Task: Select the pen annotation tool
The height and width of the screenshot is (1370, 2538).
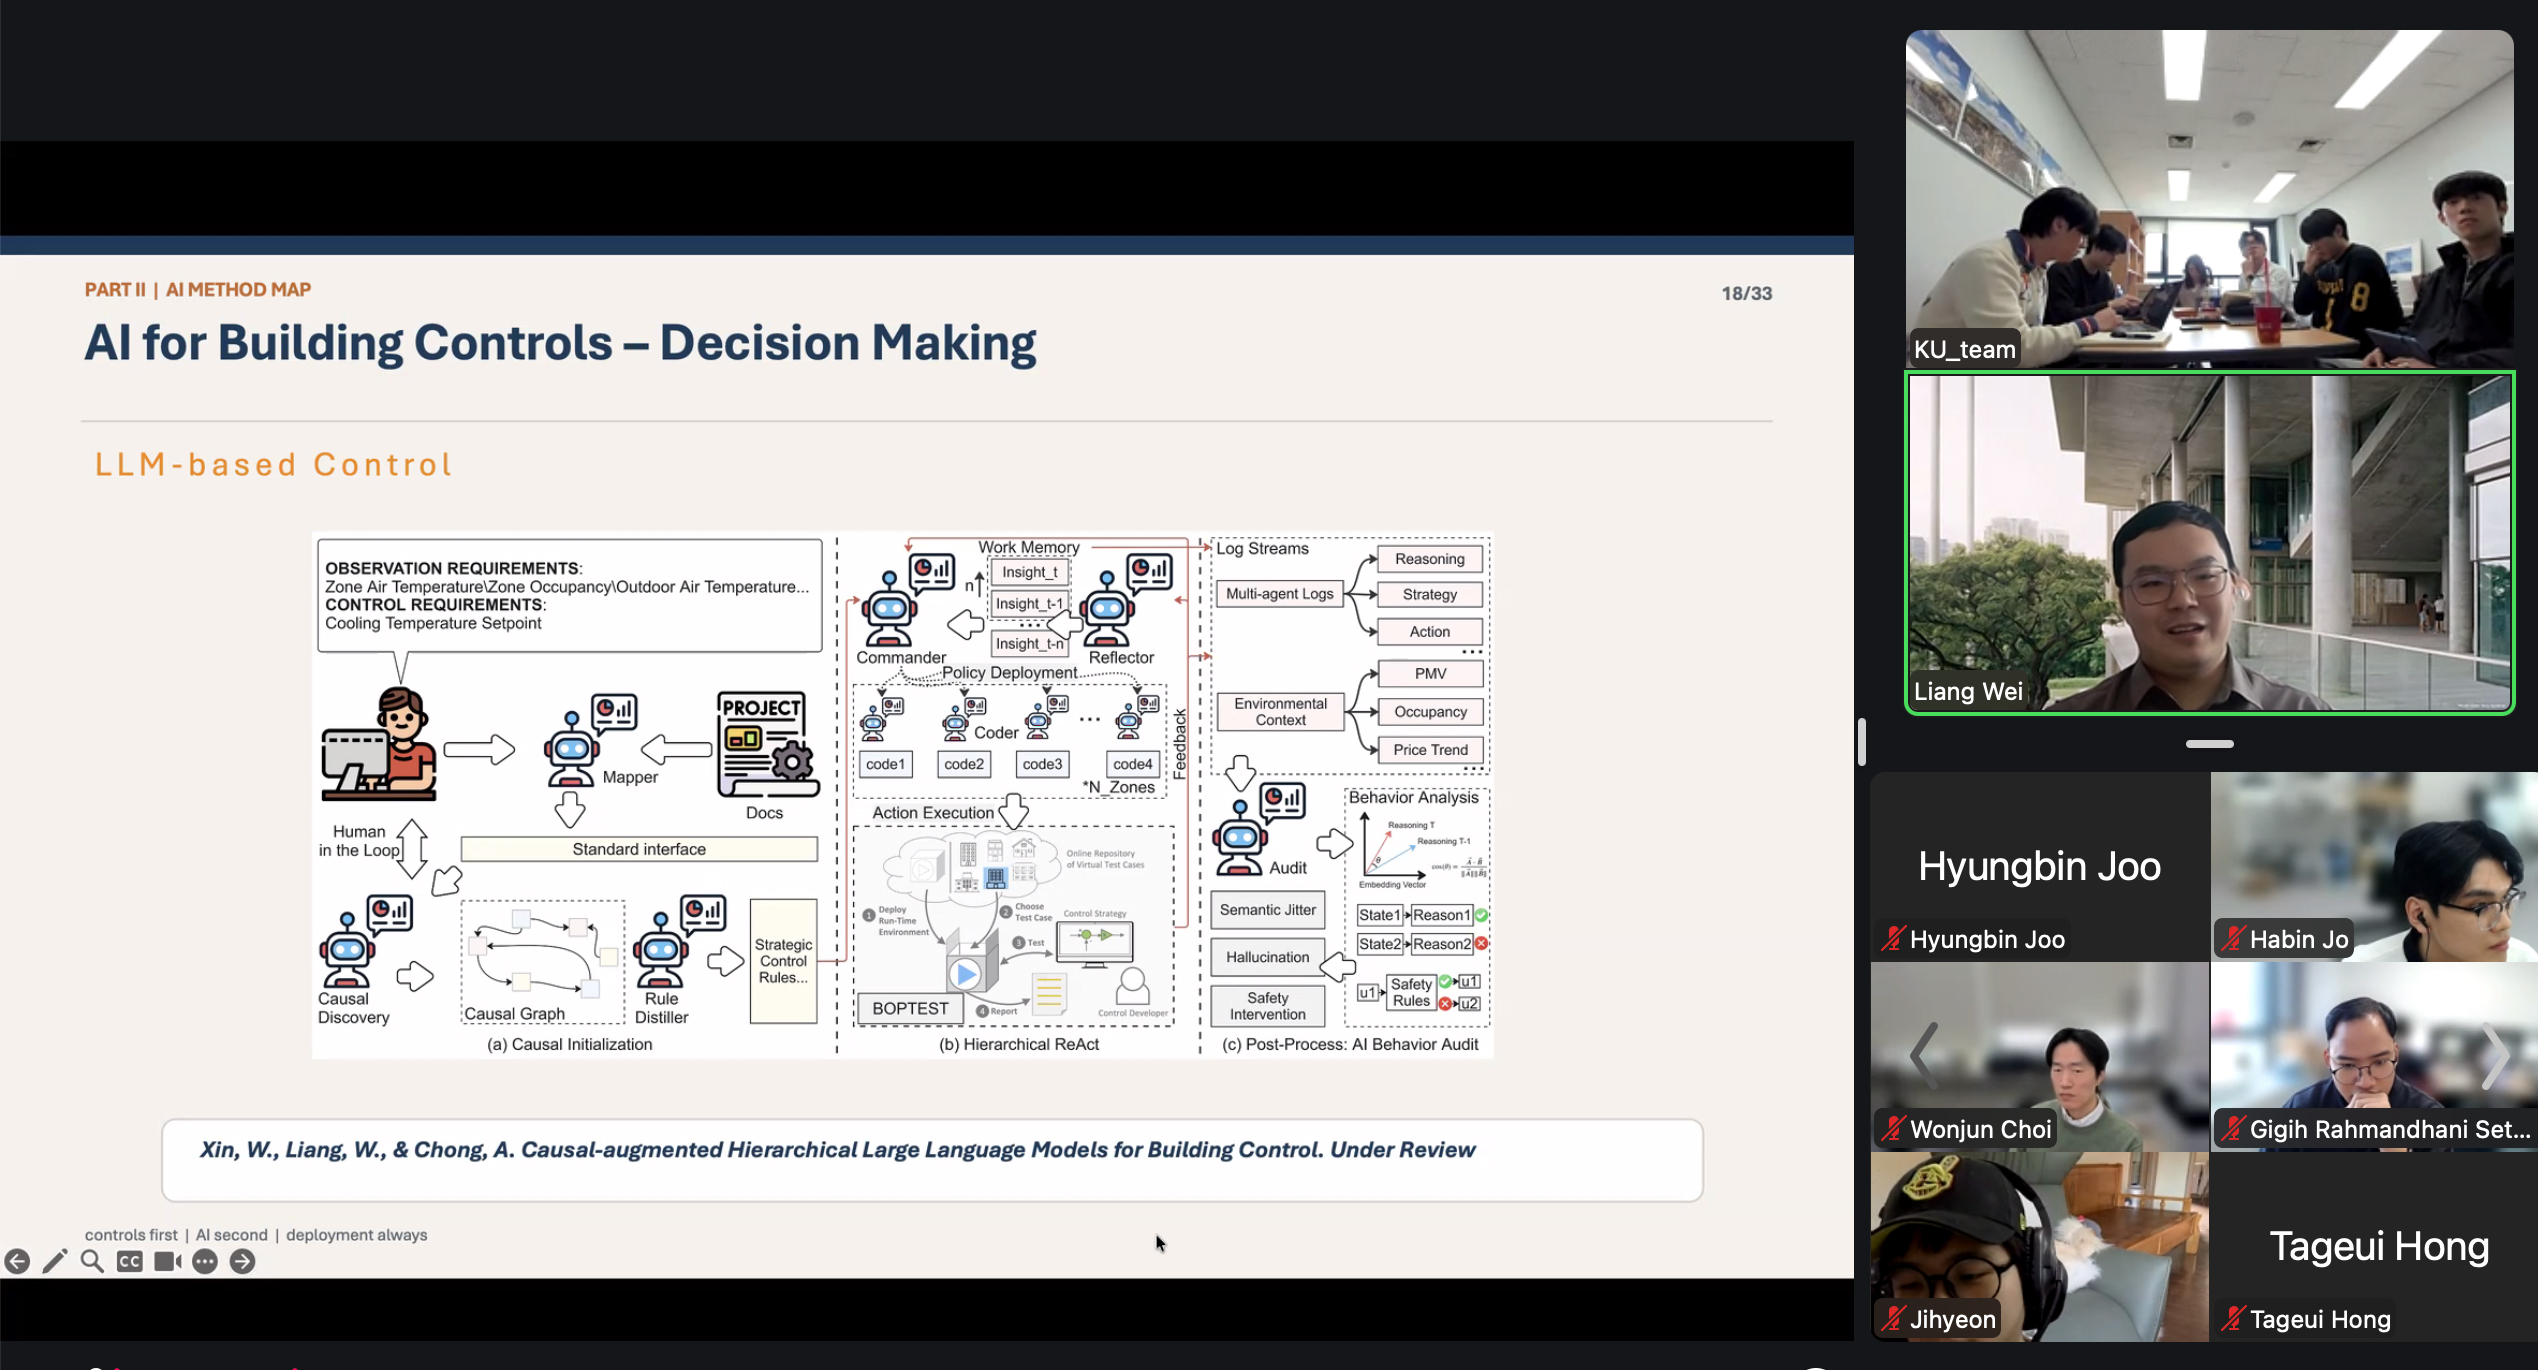Action: coord(55,1262)
